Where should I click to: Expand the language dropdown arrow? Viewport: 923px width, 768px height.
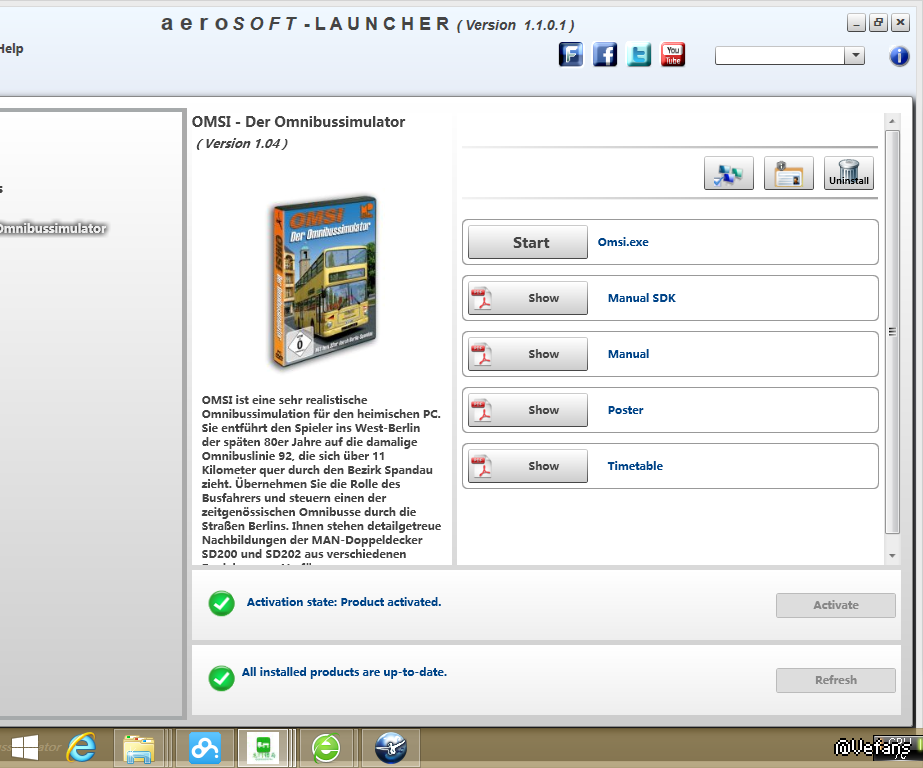tap(855, 56)
